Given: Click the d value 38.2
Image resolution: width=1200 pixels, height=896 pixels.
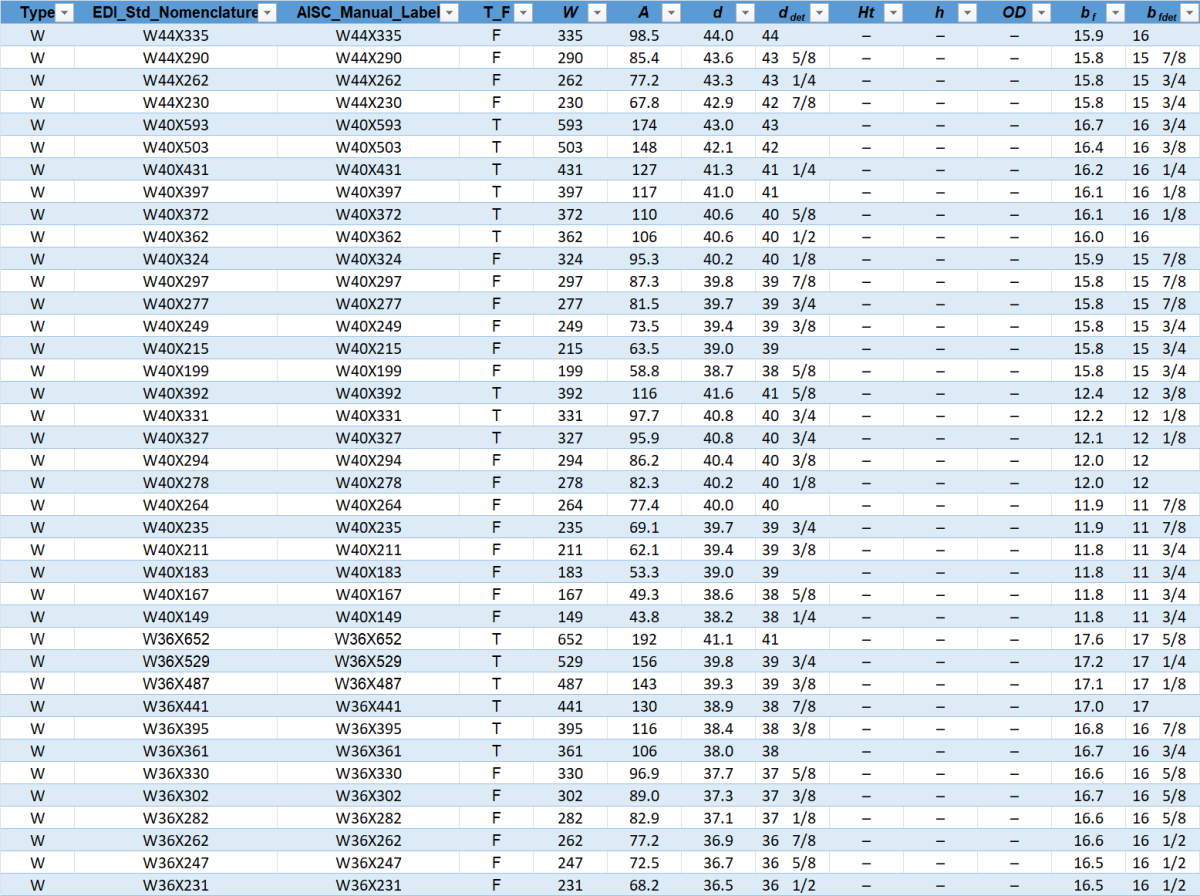Looking at the screenshot, I should click(718, 617).
